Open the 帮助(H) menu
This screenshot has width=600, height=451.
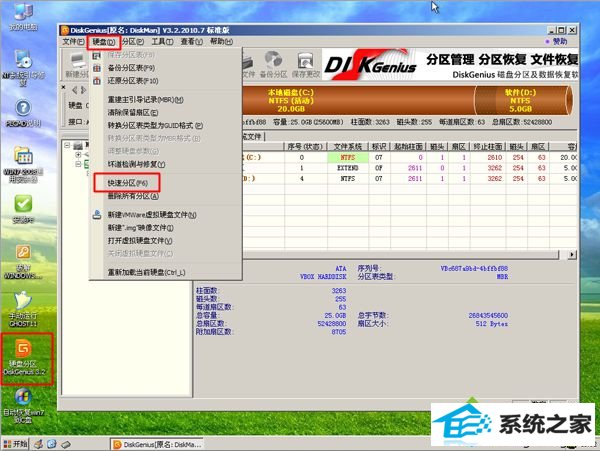pyautogui.click(x=221, y=42)
